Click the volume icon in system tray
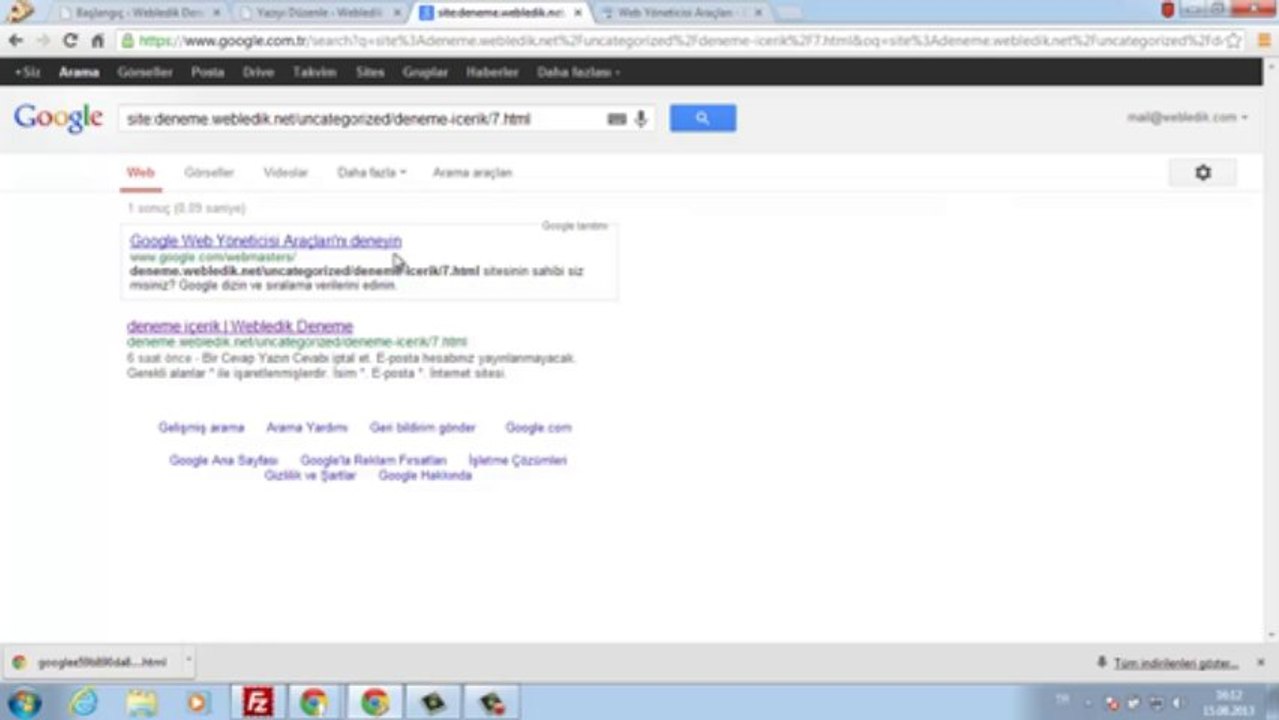This screenshot has width=1279, height=720. pos(1177,703)
